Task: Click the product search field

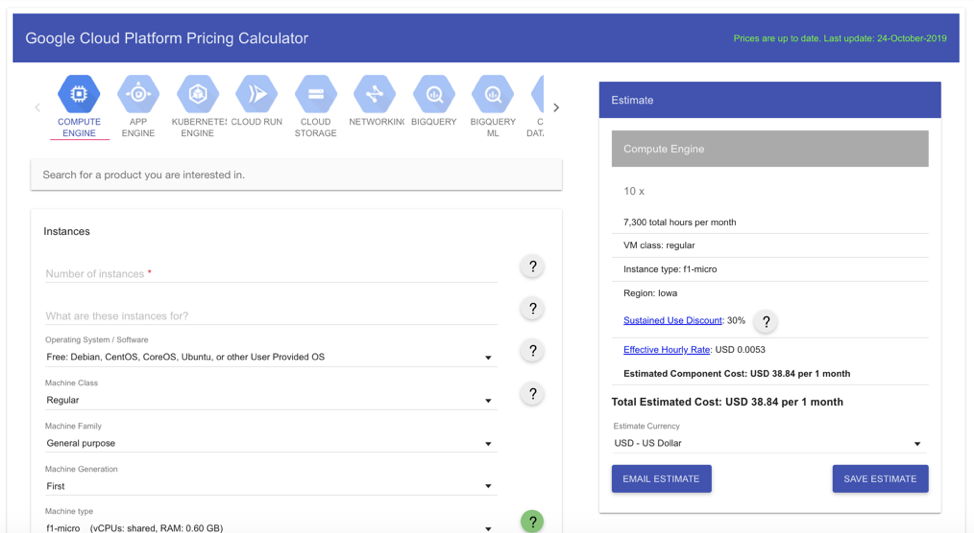Action: [x=296, y=175]
